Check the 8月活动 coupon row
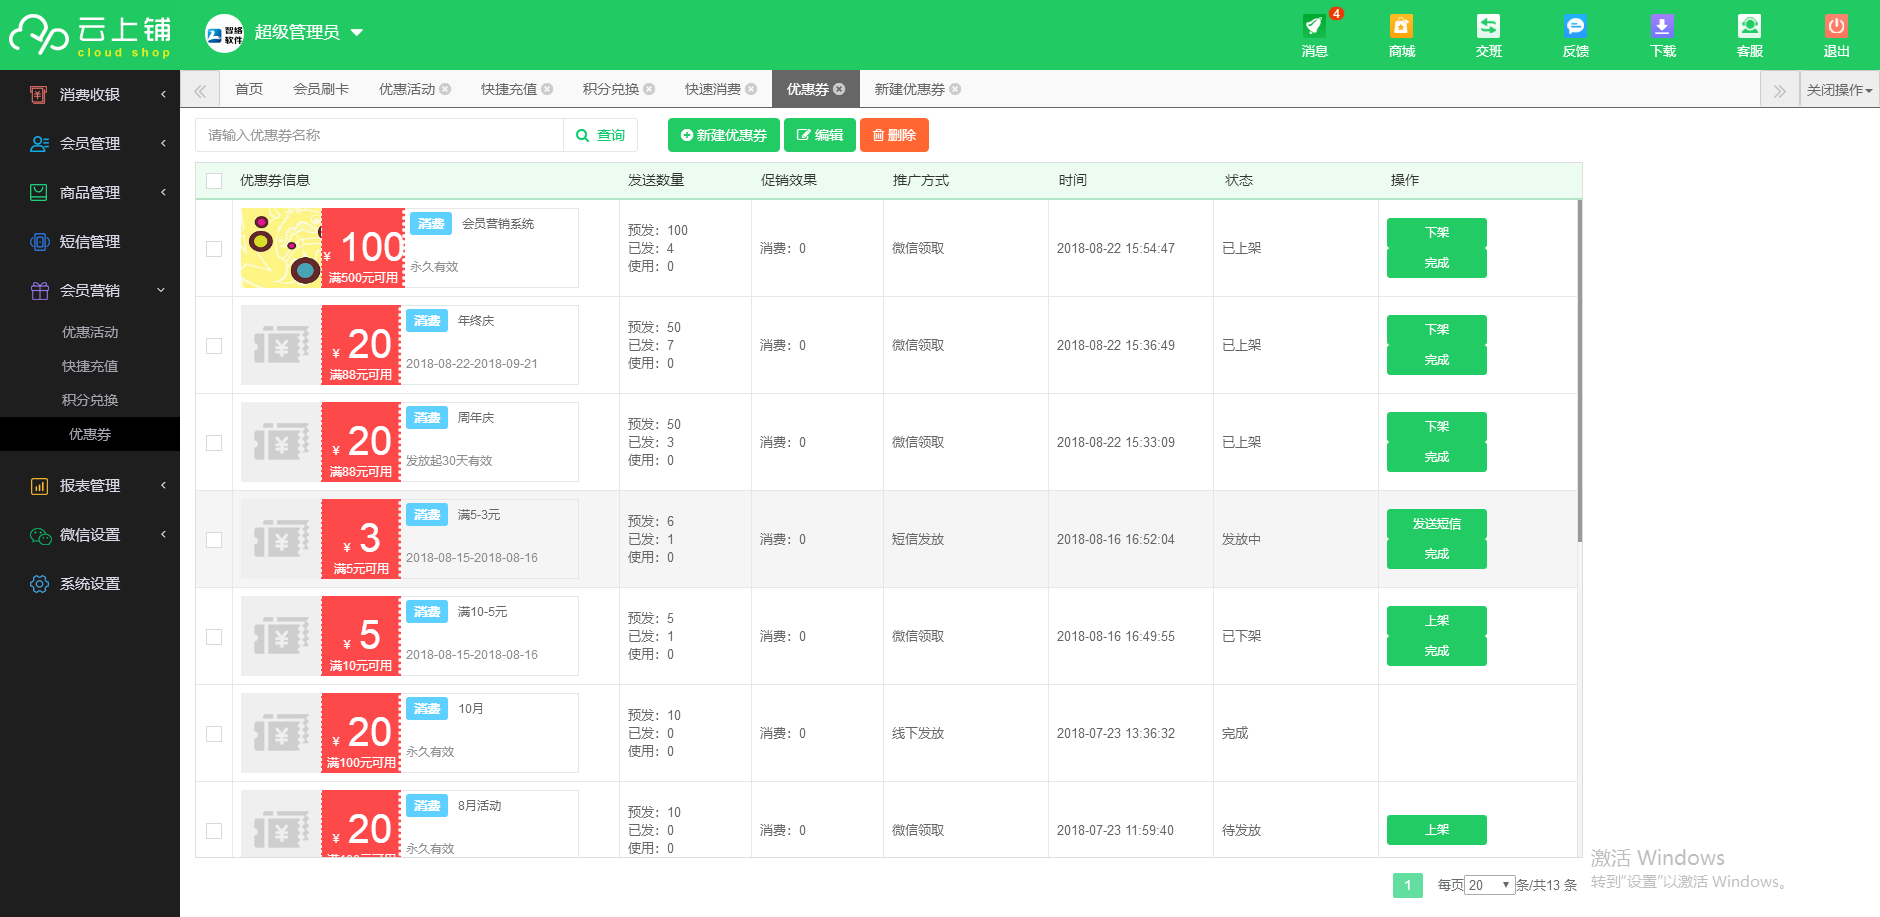Image resolution: width=1880 pixels, height=917 pixels. 214,831
